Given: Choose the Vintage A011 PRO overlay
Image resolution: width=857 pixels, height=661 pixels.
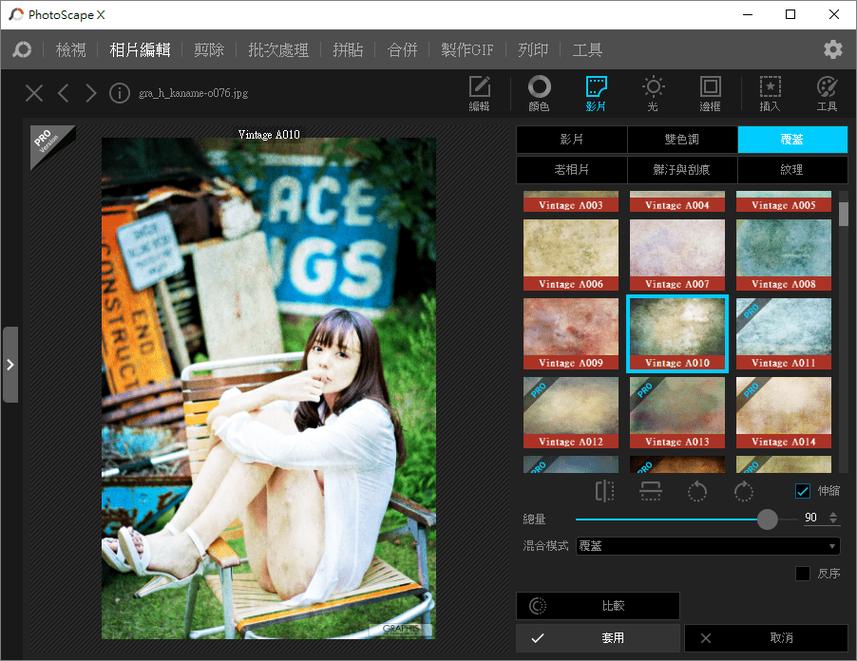Looking at the screenshot, I should (784, 334).
